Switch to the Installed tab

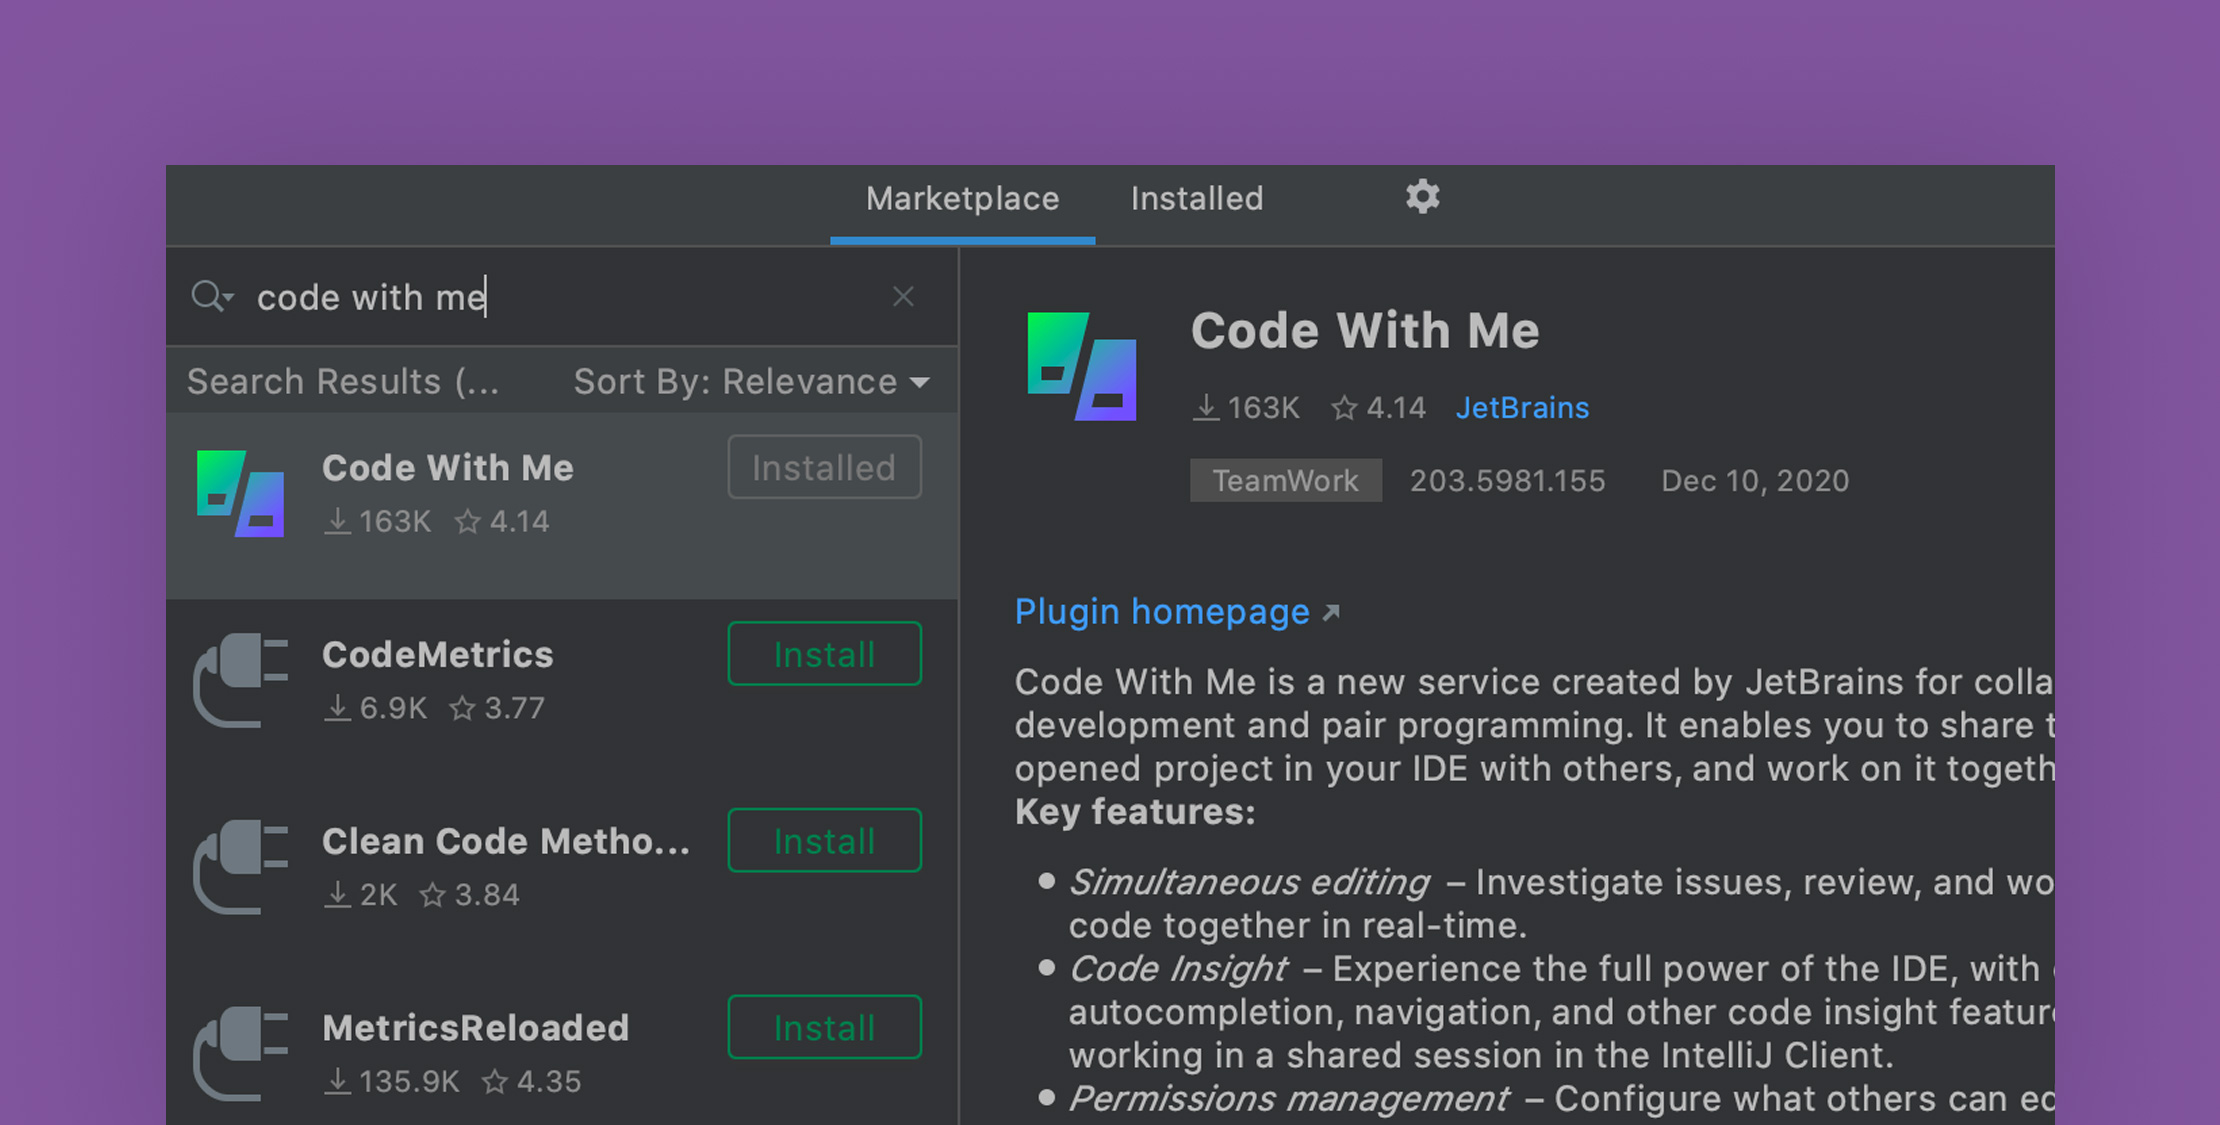point(1195,199)
